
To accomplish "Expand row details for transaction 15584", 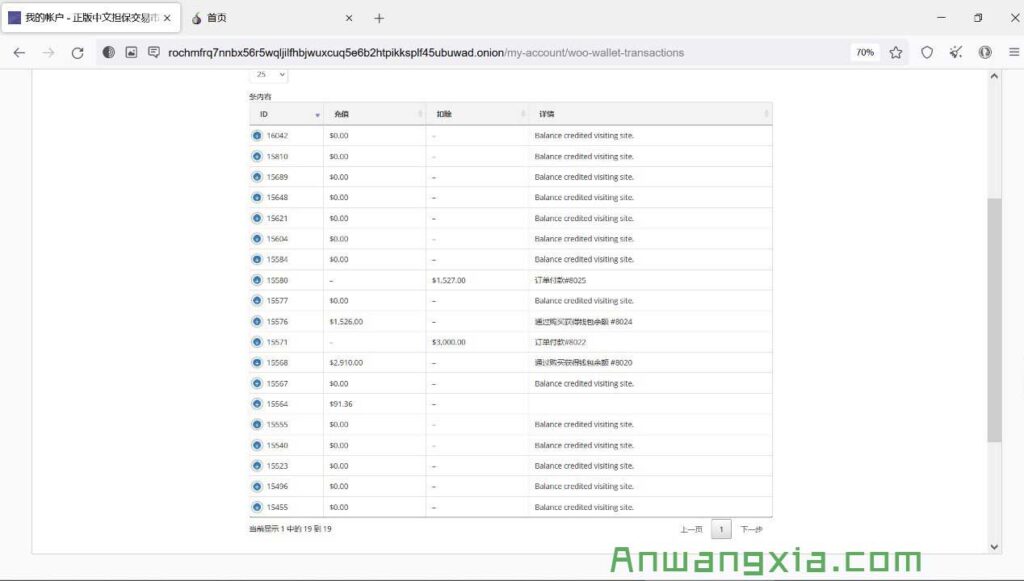I will (257, 259).
